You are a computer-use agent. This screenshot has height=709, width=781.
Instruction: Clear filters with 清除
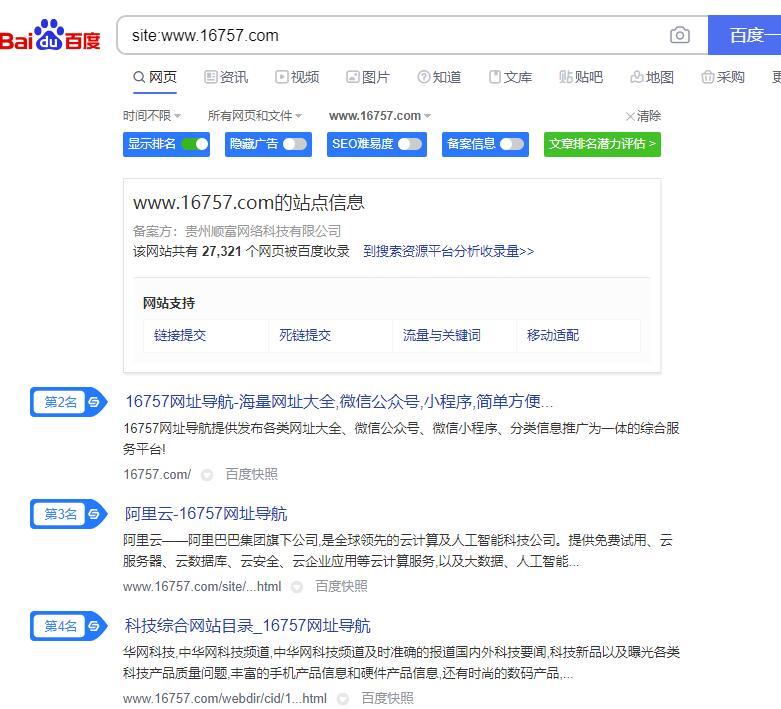coord(644,116)
